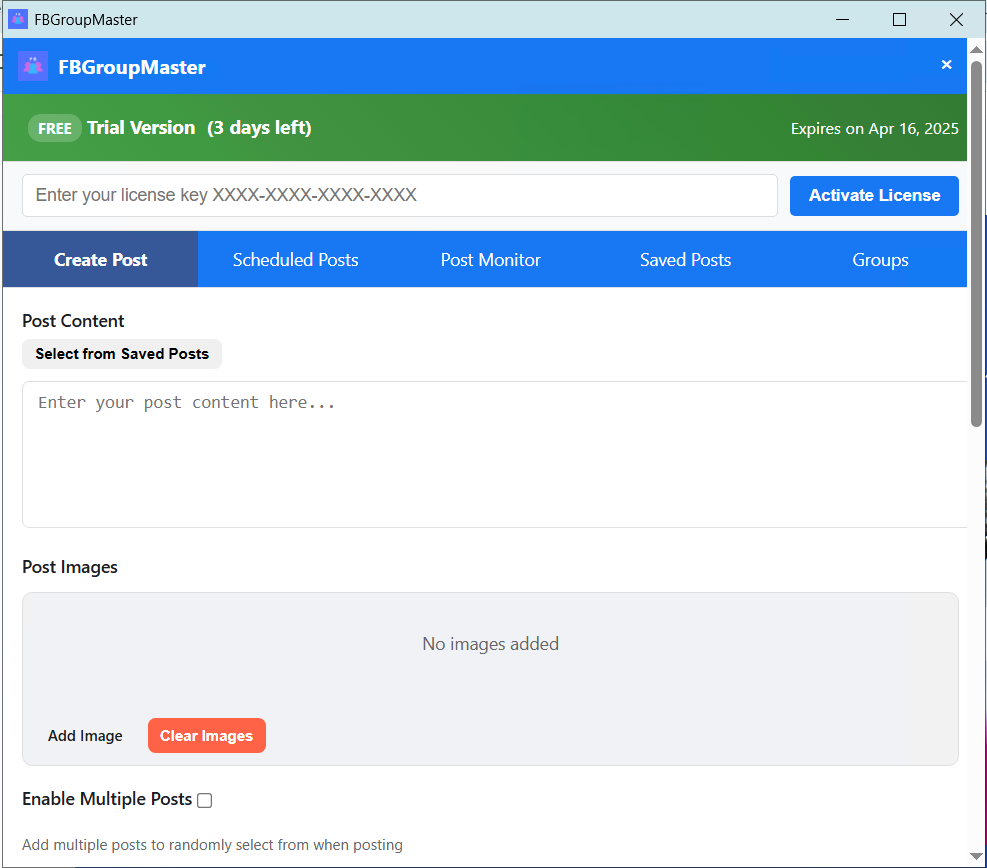Enable the Multiple Posts checkbox
The width and height of the screenshot is (987, 868).
pos(204,800)
